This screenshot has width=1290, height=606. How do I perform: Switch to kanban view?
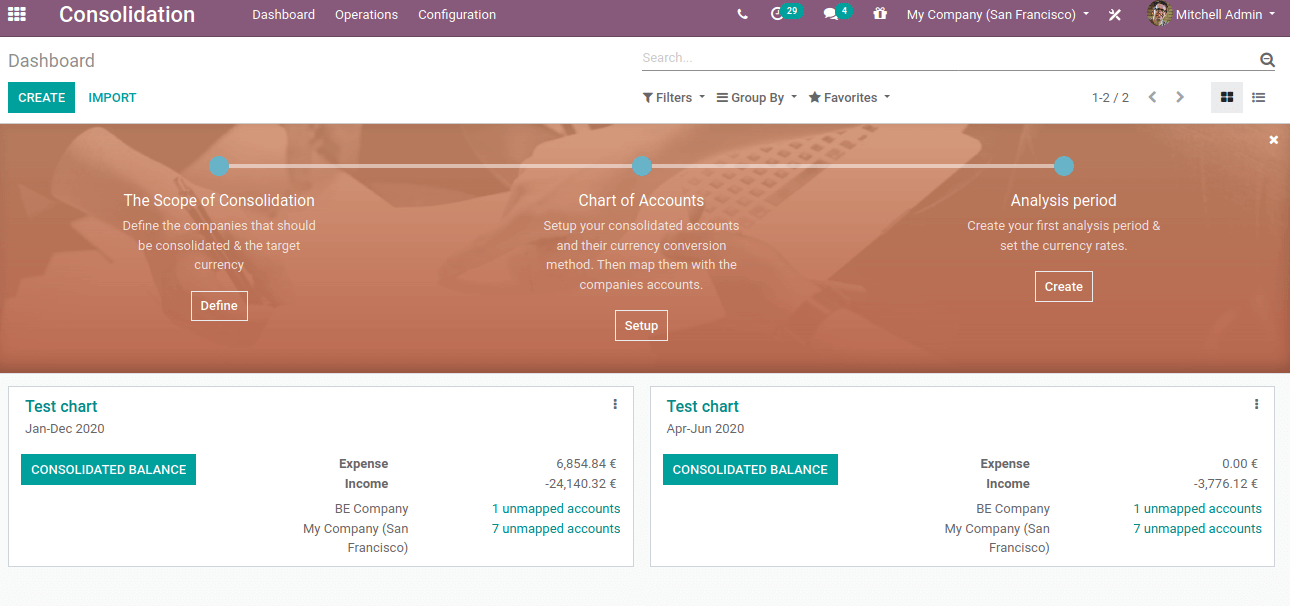[x=1227, y=97]
